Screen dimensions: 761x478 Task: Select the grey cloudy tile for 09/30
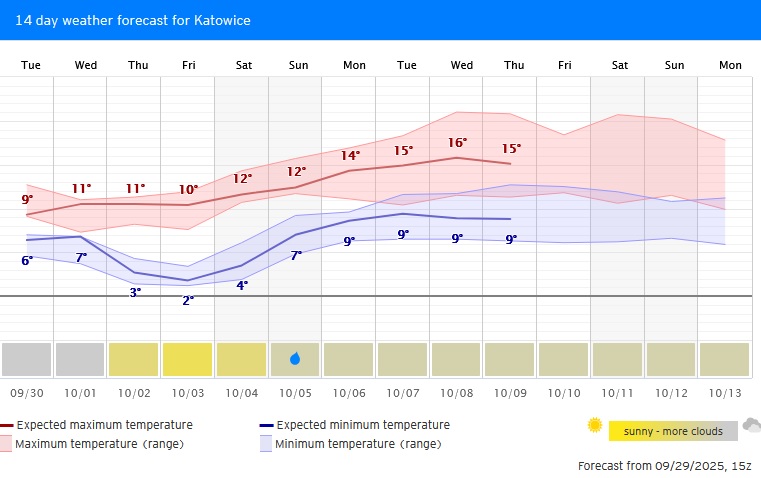[x=27, y=359]
